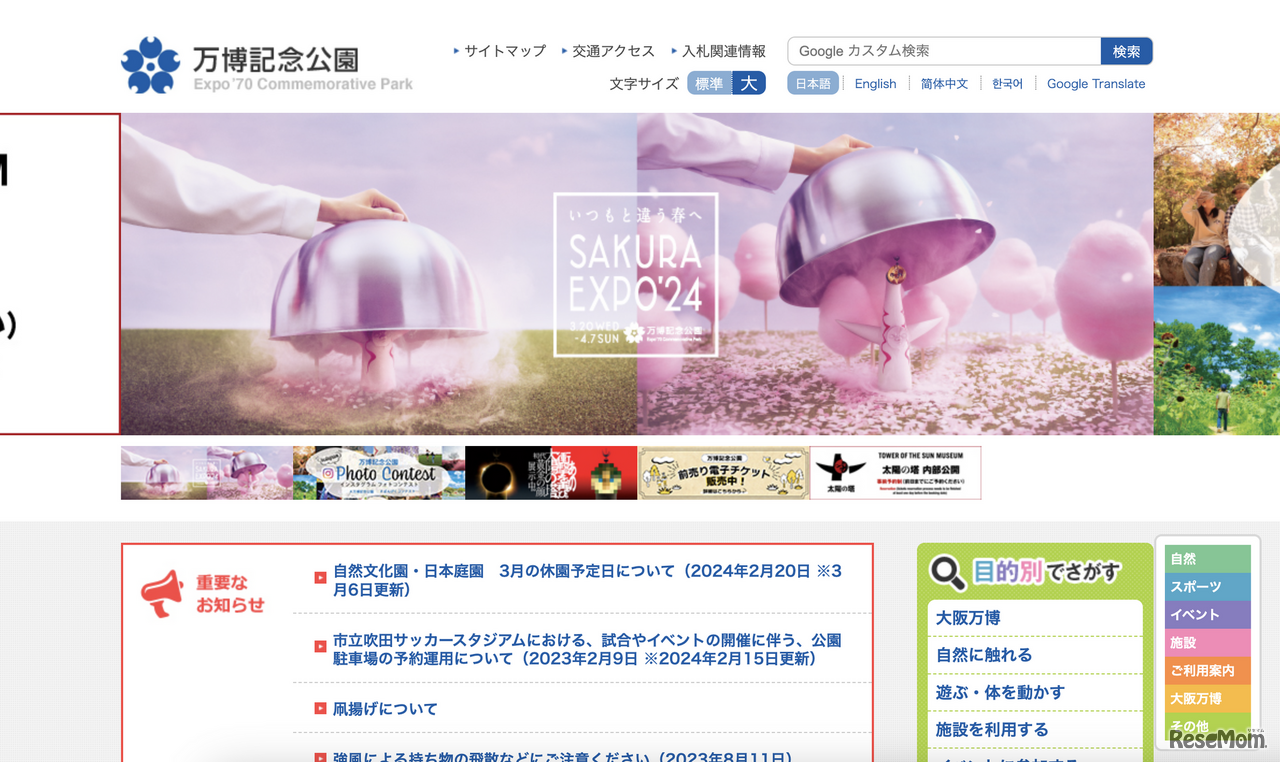Select the 日本語 language button
Screen dimensions: 1280x762
(813, 84)
